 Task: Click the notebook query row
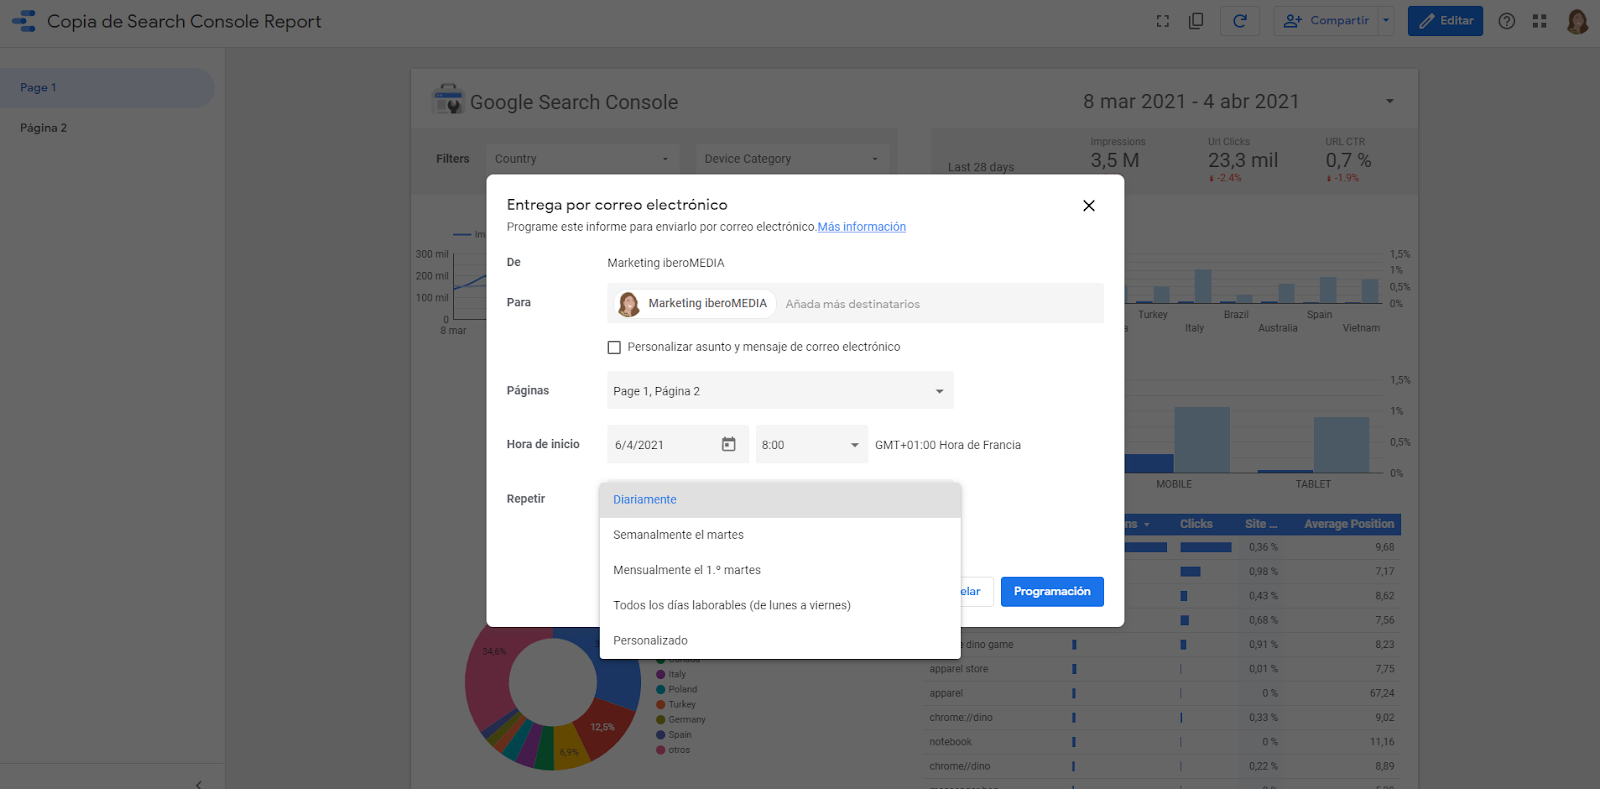1162,742
